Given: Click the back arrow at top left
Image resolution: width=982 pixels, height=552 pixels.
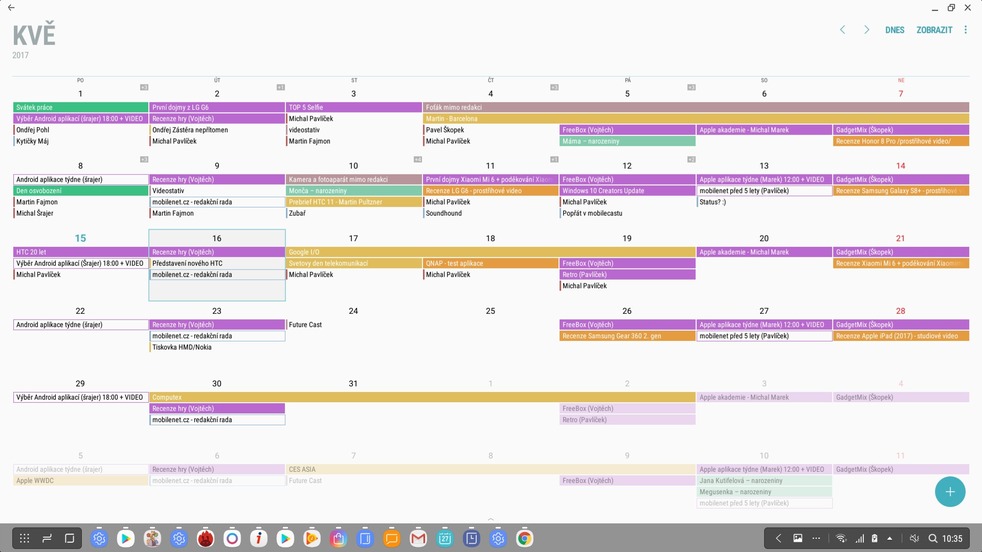Looking at the screenshot, I should tap(10, 7).
